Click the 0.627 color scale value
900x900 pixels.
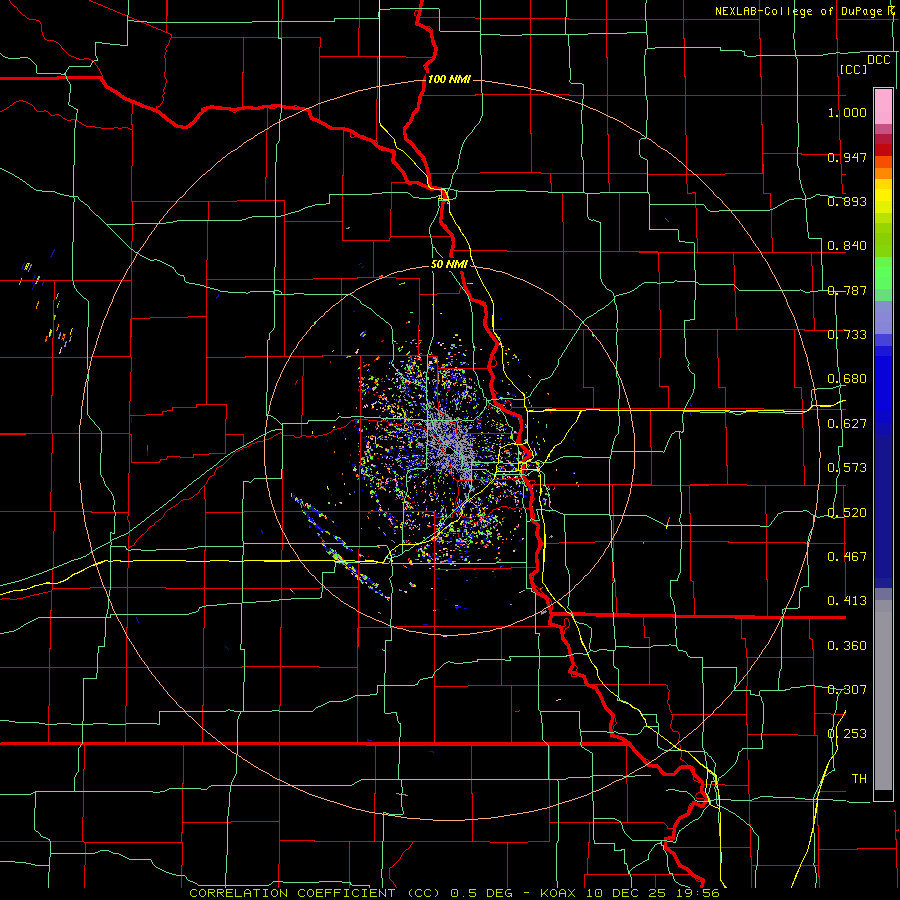tap(847, 424)
